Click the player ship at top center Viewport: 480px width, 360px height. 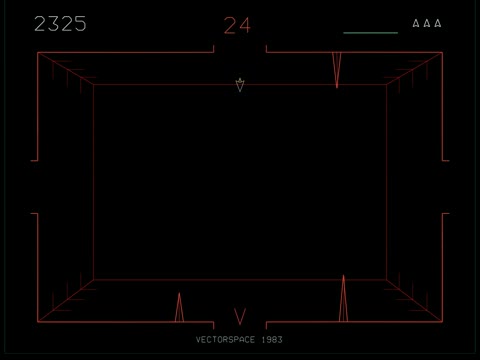click(x=240, y=85)
